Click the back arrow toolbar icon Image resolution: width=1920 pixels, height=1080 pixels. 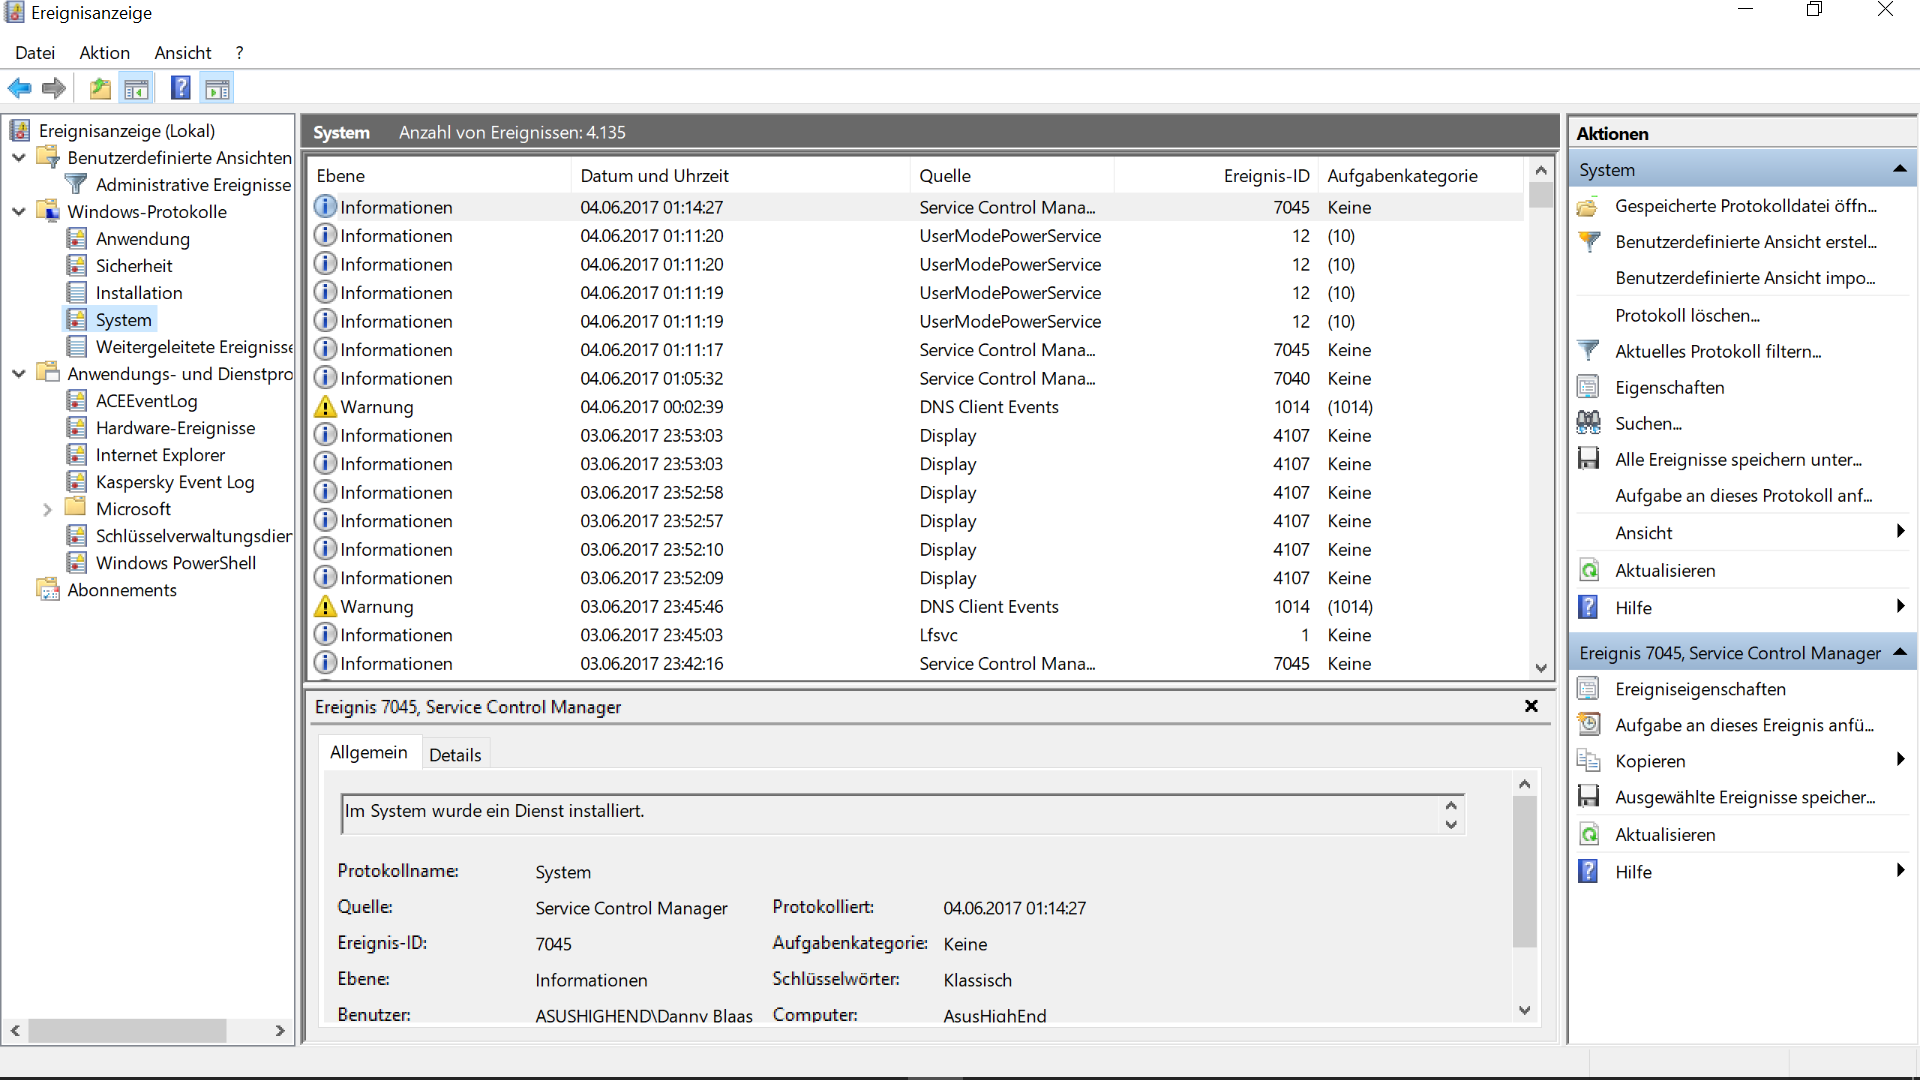point(19,89)
